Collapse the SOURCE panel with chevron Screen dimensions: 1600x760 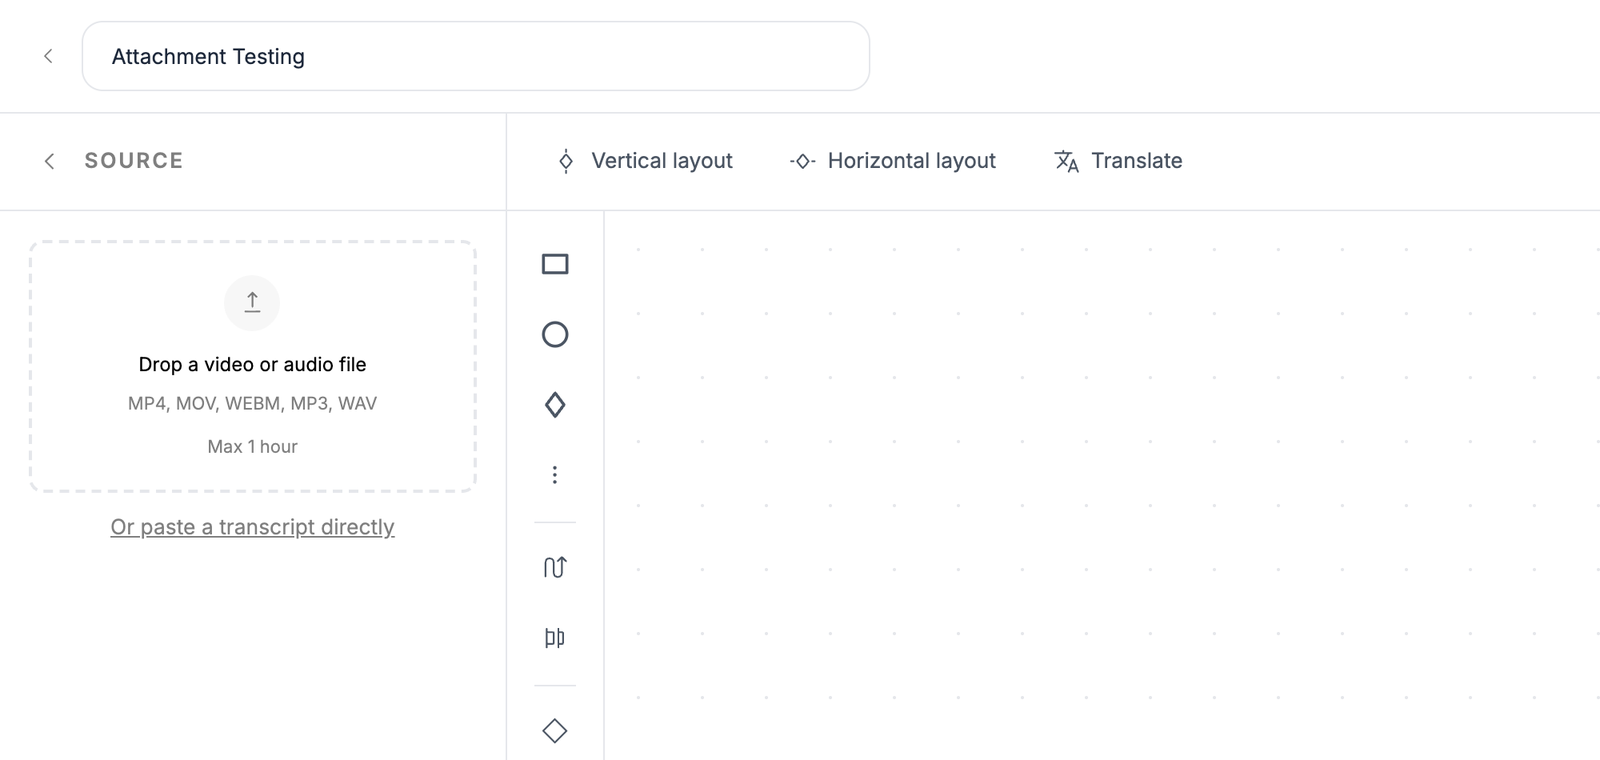[x=49, y=161]
